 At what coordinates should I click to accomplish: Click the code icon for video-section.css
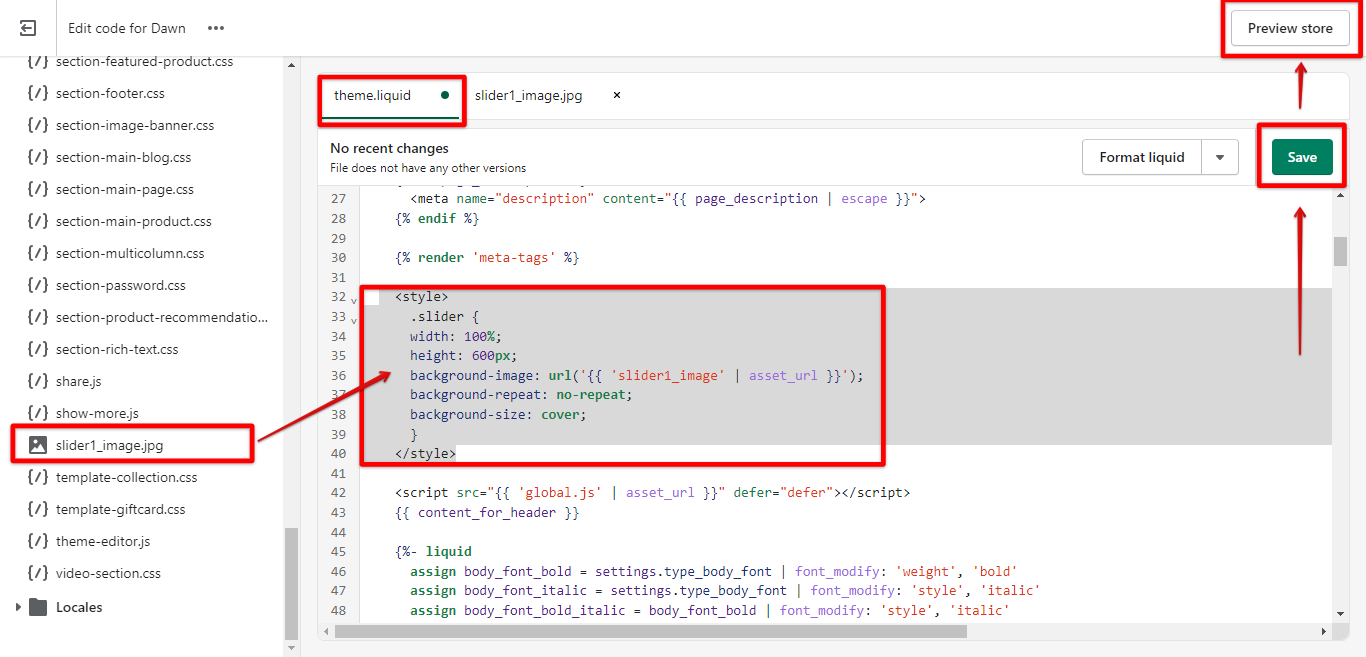coord(38,573)
